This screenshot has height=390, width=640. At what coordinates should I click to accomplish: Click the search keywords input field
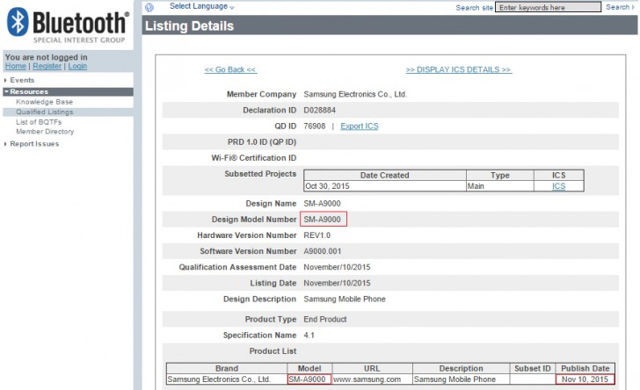[x=548, y=7]
